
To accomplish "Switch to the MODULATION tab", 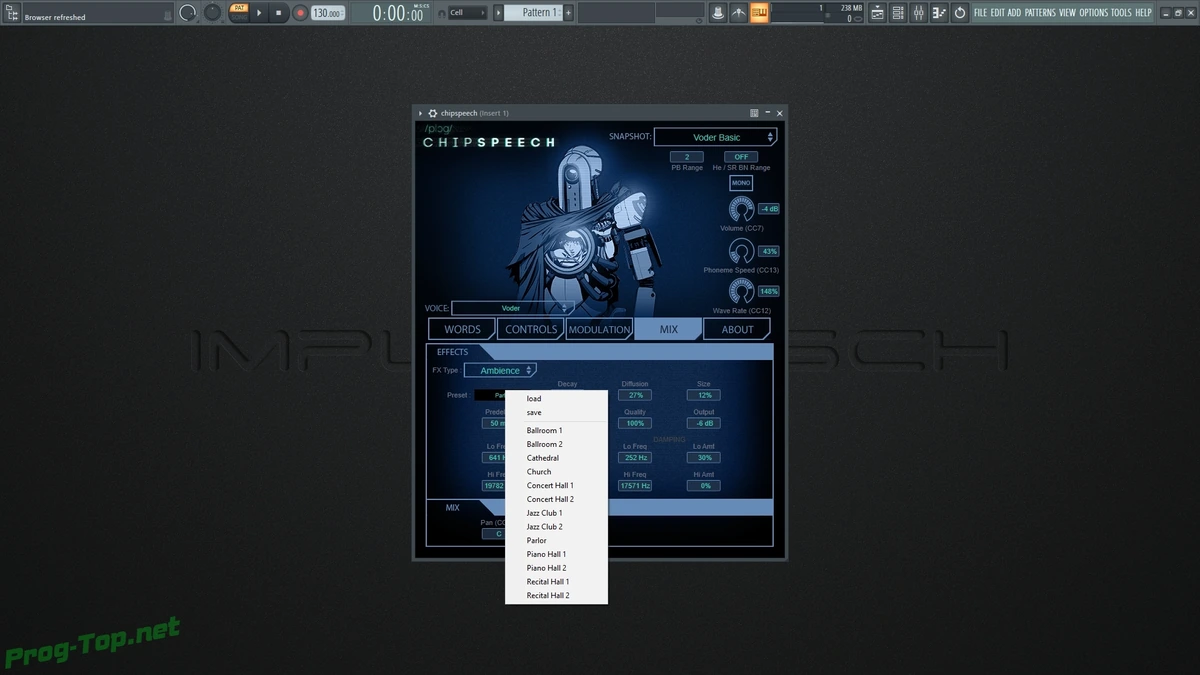I will (x=599, y=329).
